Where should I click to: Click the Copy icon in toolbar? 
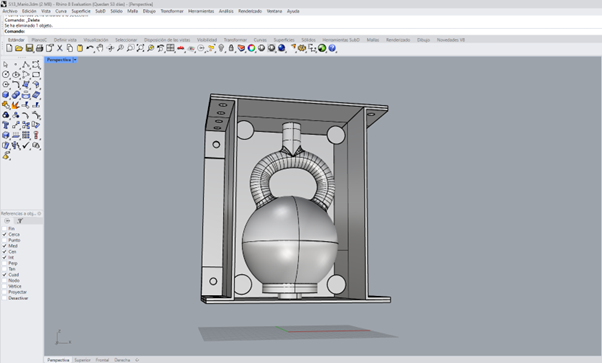pos(69,48)
